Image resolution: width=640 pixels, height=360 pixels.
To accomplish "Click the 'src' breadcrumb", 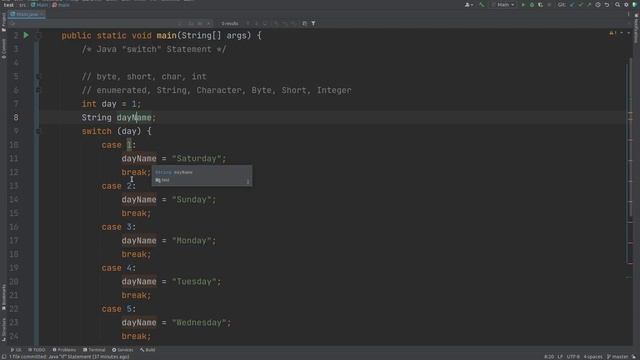I will tap(23, 5).
